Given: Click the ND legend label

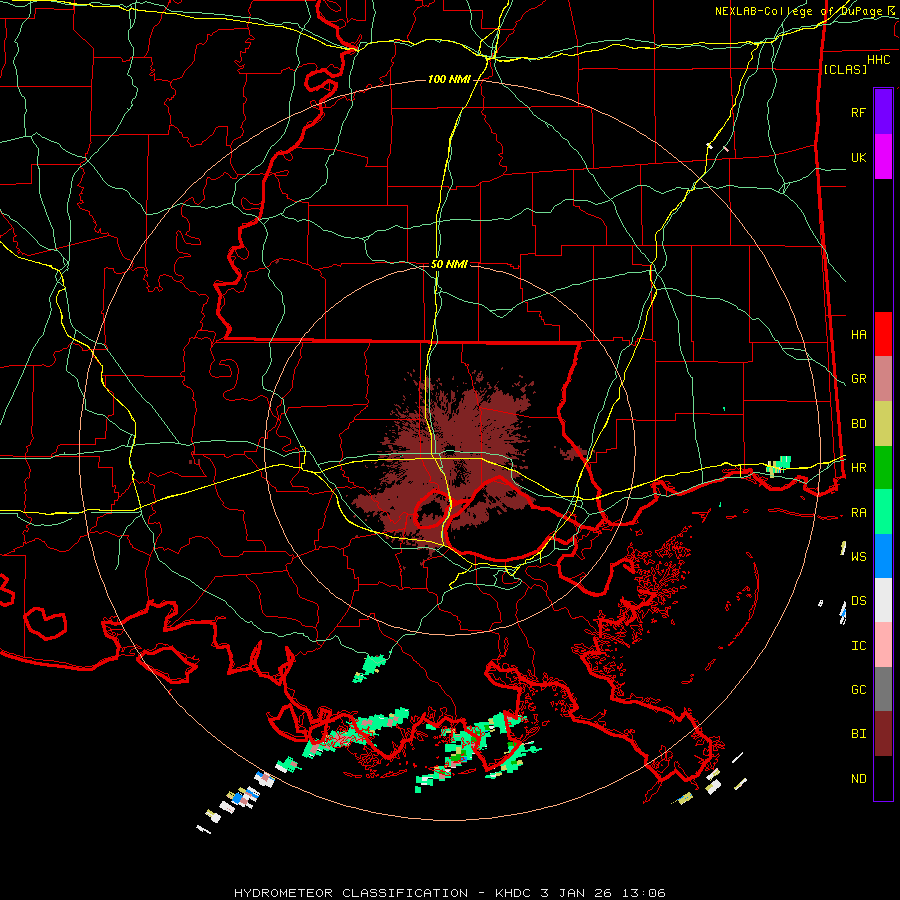Looking at the screenshot, I should point(858,779).
